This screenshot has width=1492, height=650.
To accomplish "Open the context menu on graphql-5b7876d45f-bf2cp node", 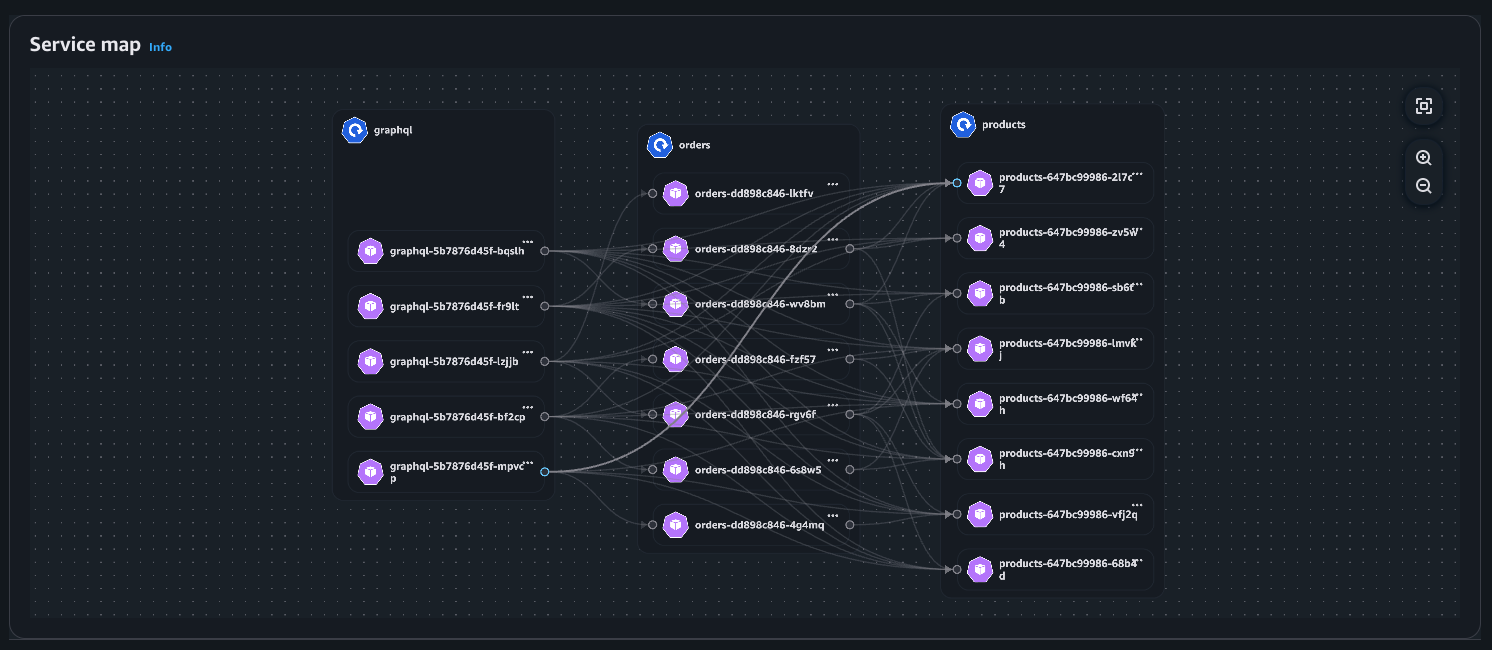I will pos(528,408).
